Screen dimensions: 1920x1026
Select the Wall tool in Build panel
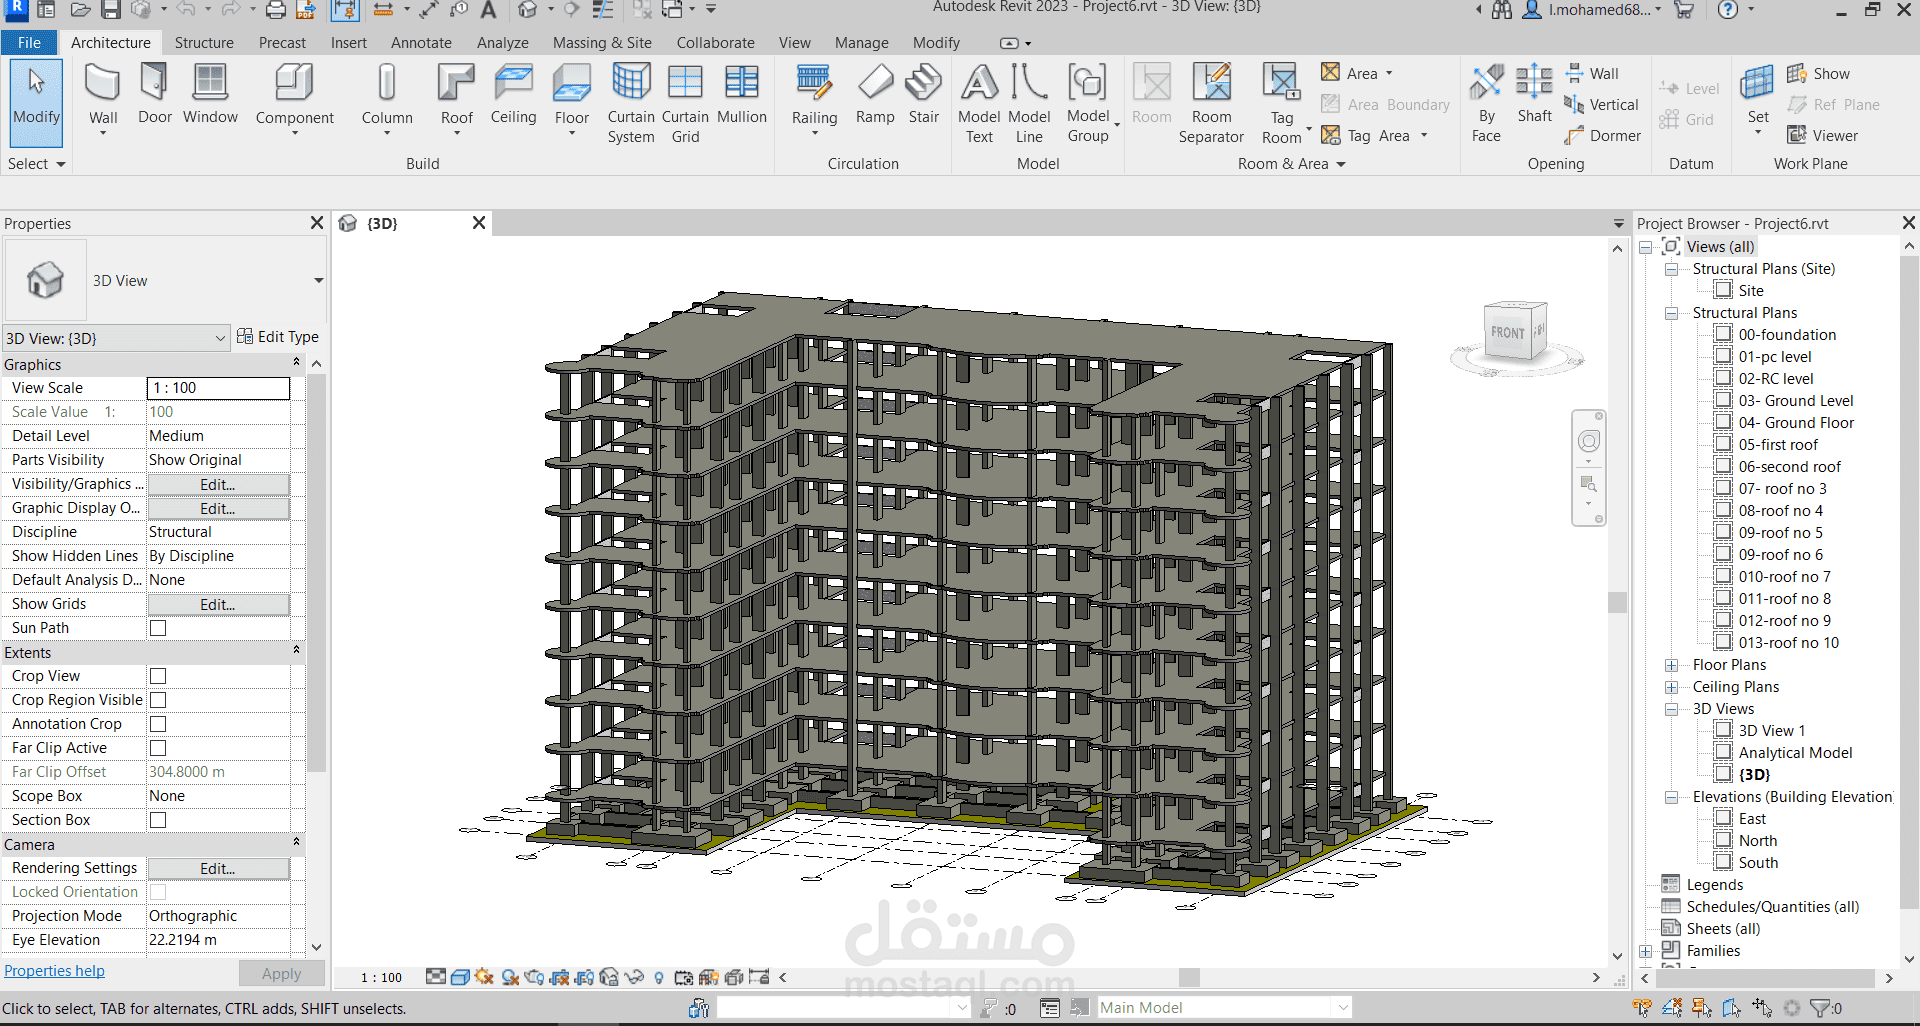click(103, 97)
